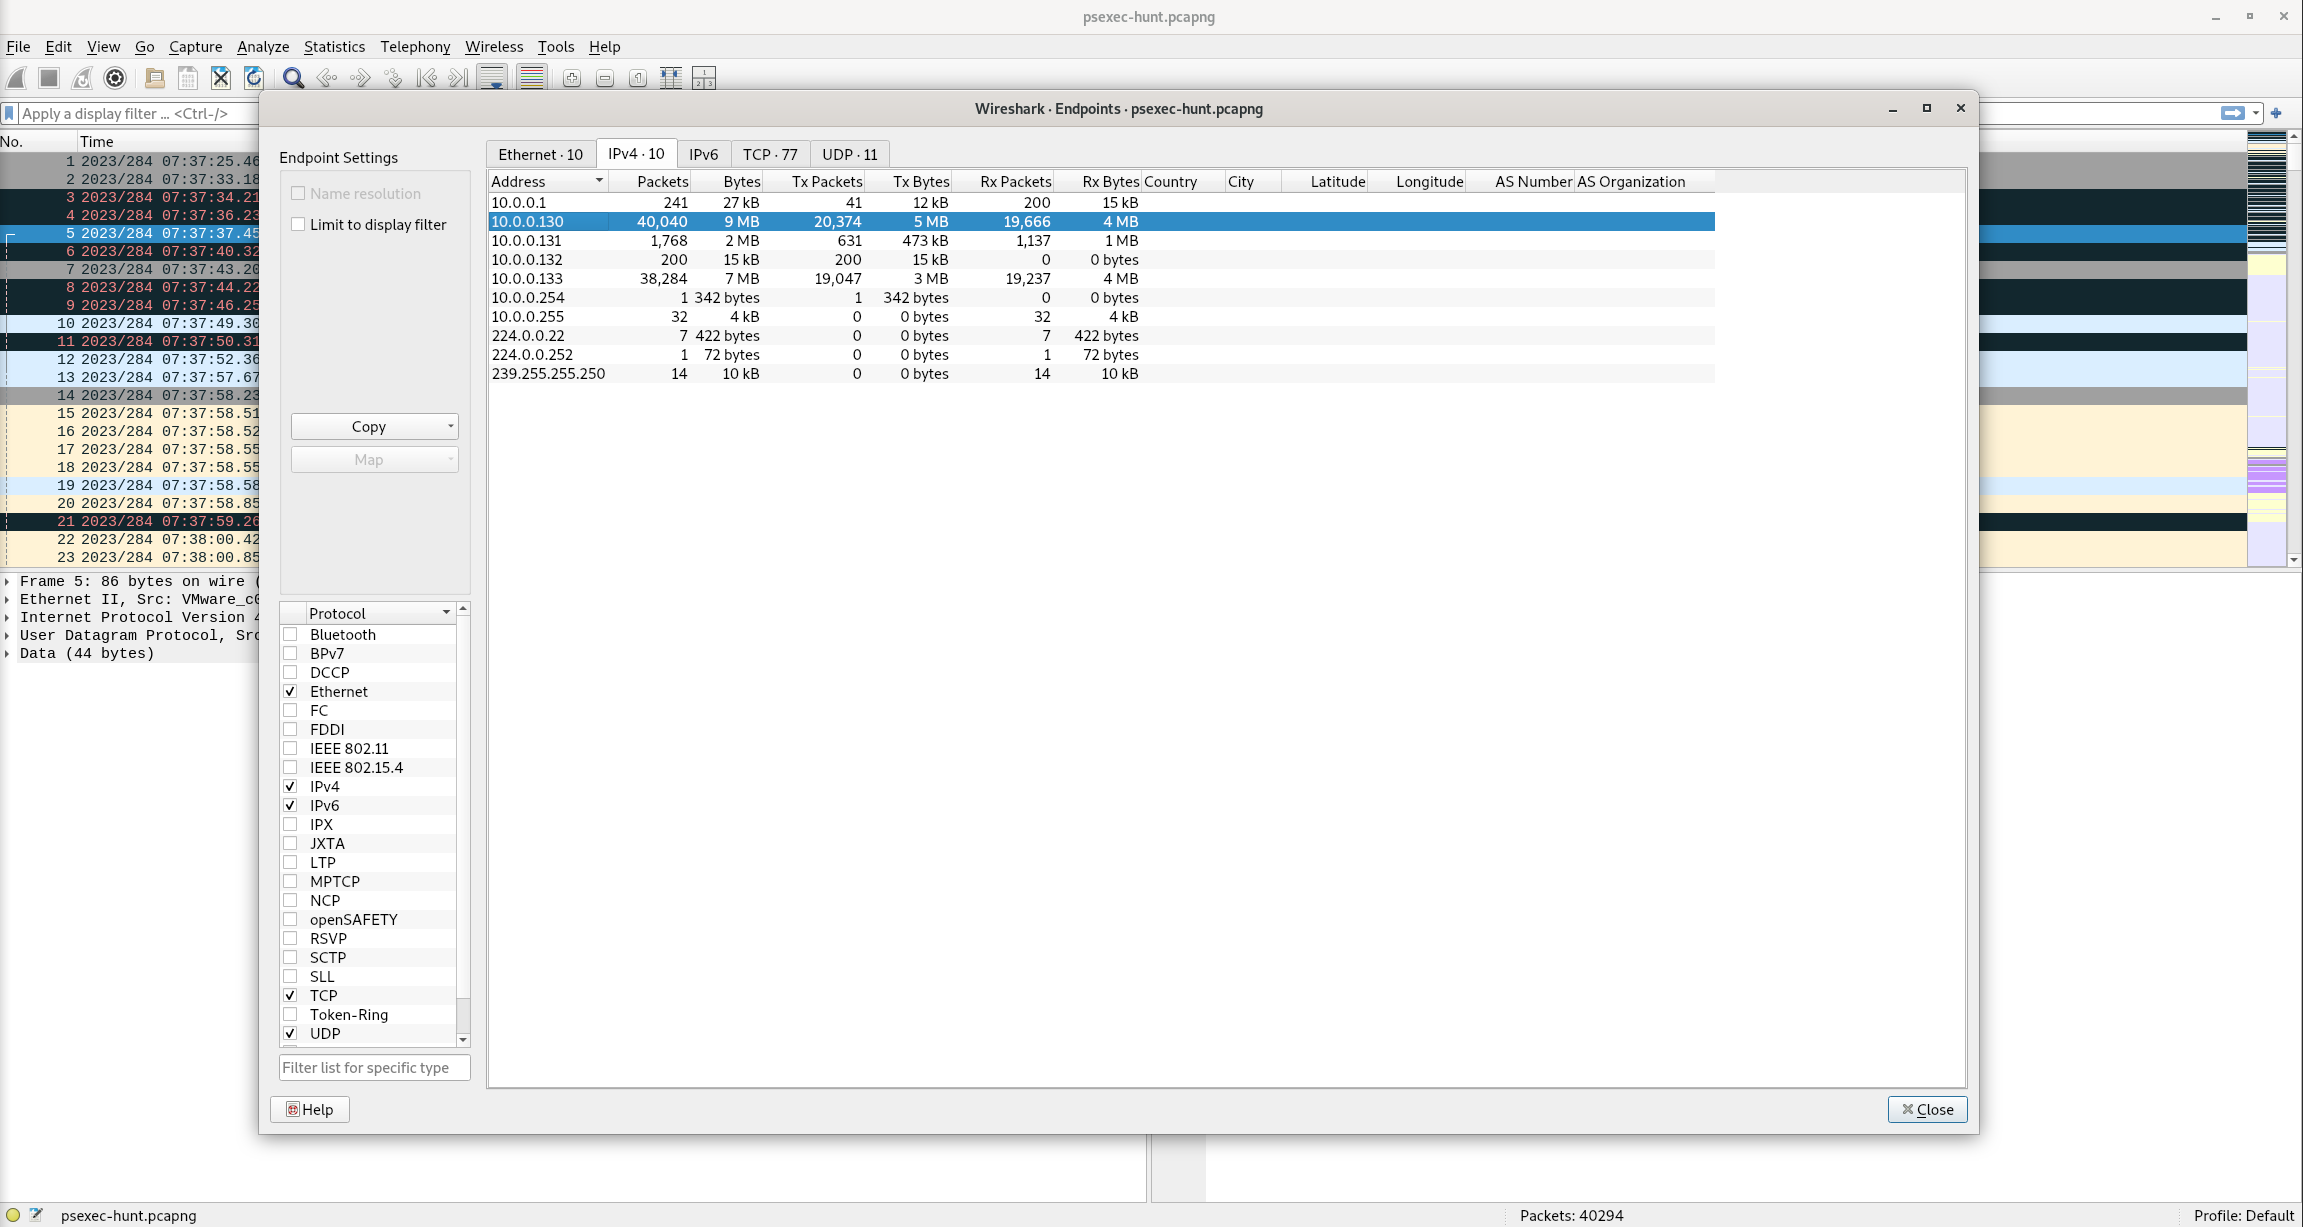Click packet list minimap scrollbar

click(2266, 348)
